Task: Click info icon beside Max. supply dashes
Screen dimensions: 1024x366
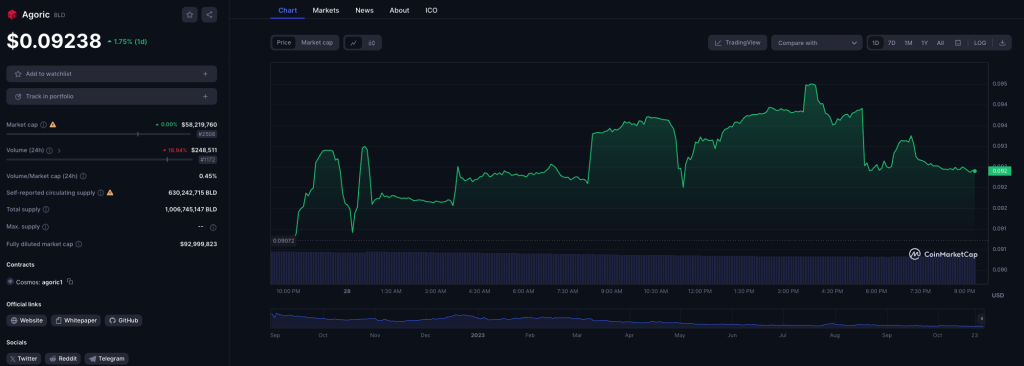Action: (213, 227)
